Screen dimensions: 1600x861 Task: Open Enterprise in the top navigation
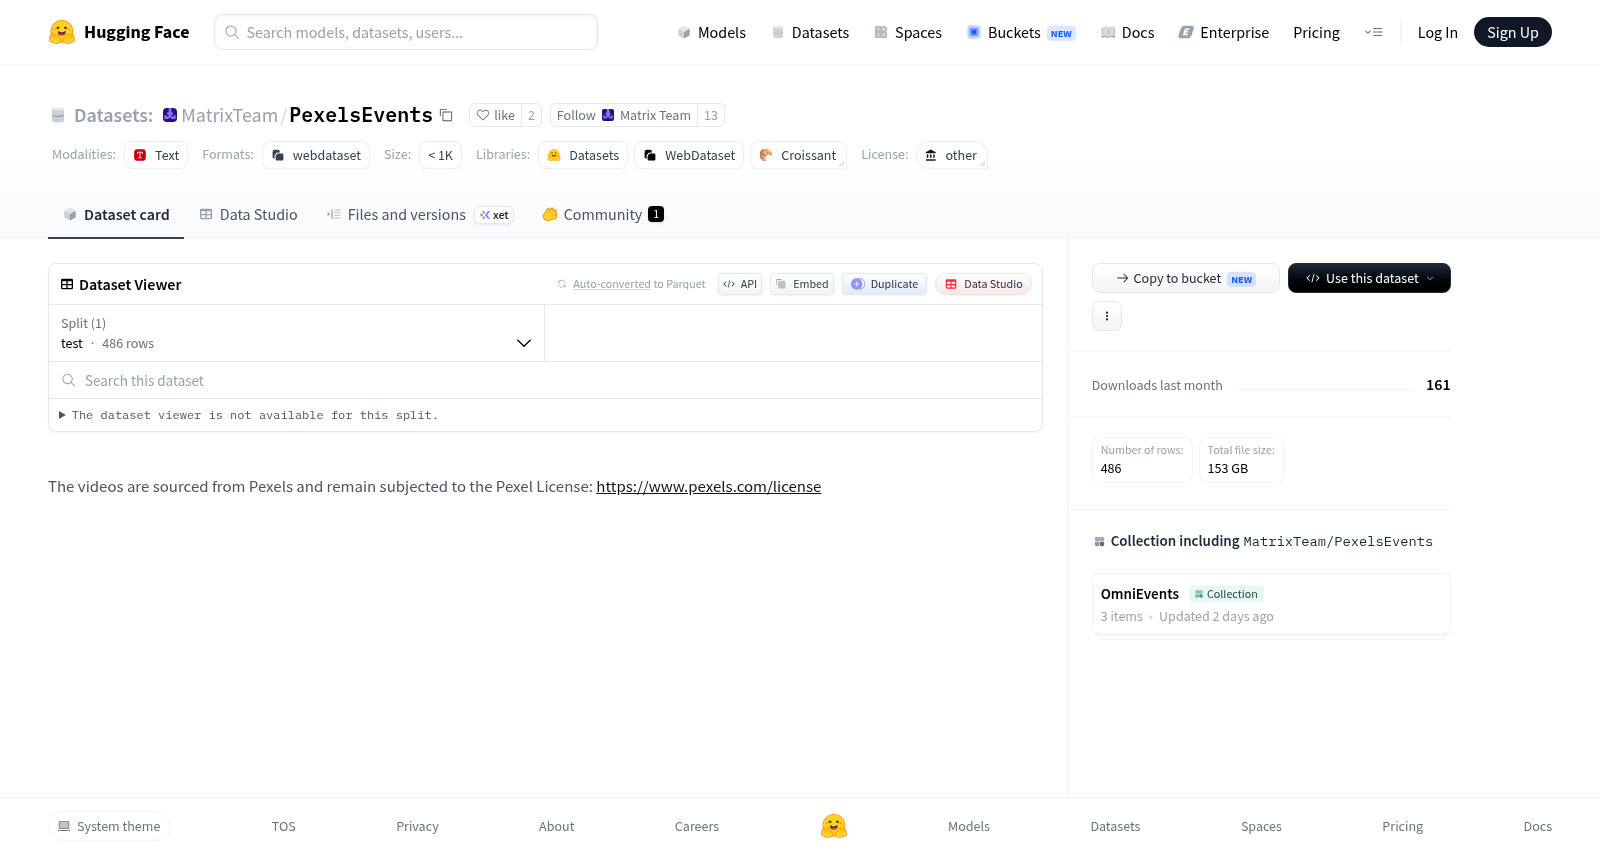[x=1224, y=33]
